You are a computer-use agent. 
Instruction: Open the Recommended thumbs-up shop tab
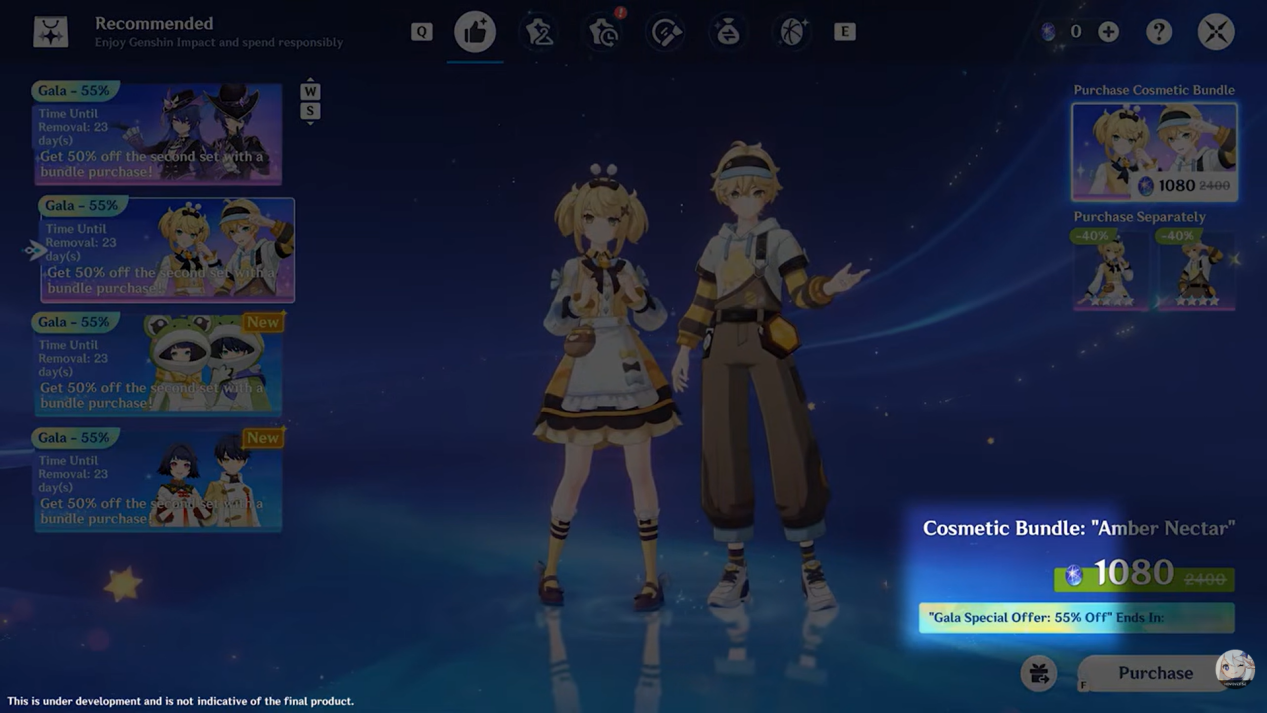pyautogui.click(x=475, y=32)
